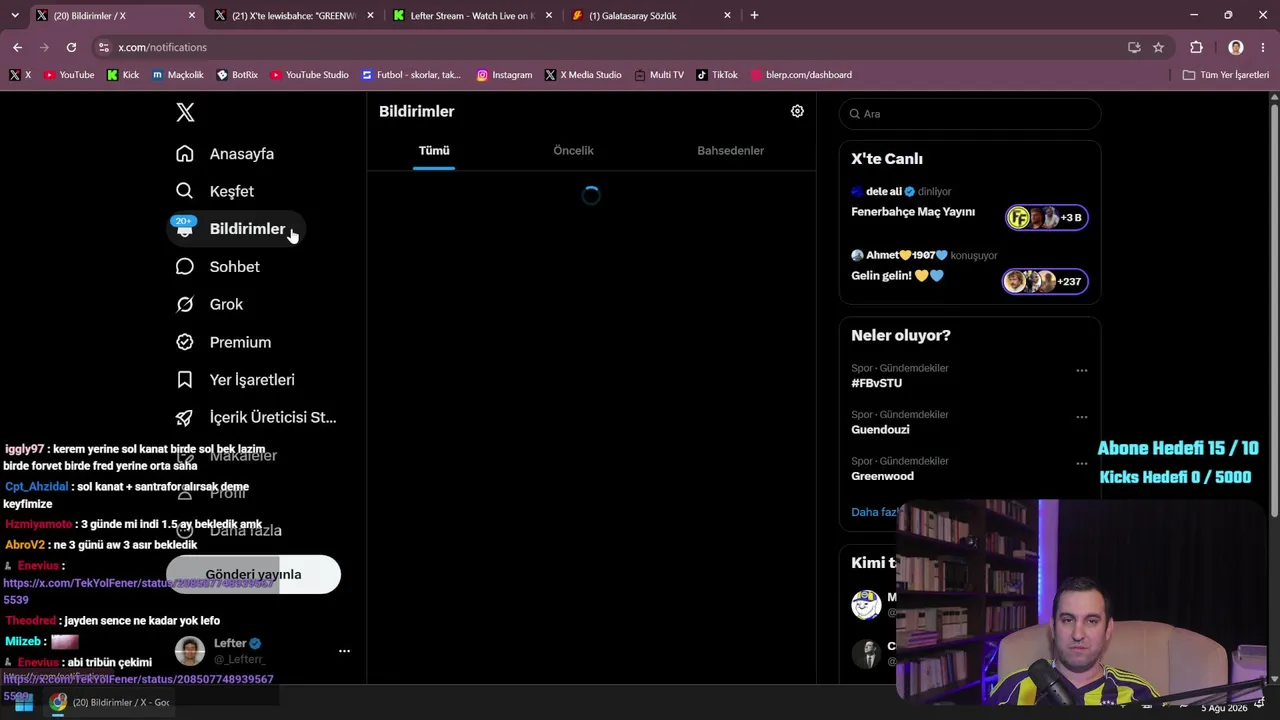Switch to Galatasaray Sözlük browser tab
The width and height of the screenshot is (1280, 720).
coord(651,16)
